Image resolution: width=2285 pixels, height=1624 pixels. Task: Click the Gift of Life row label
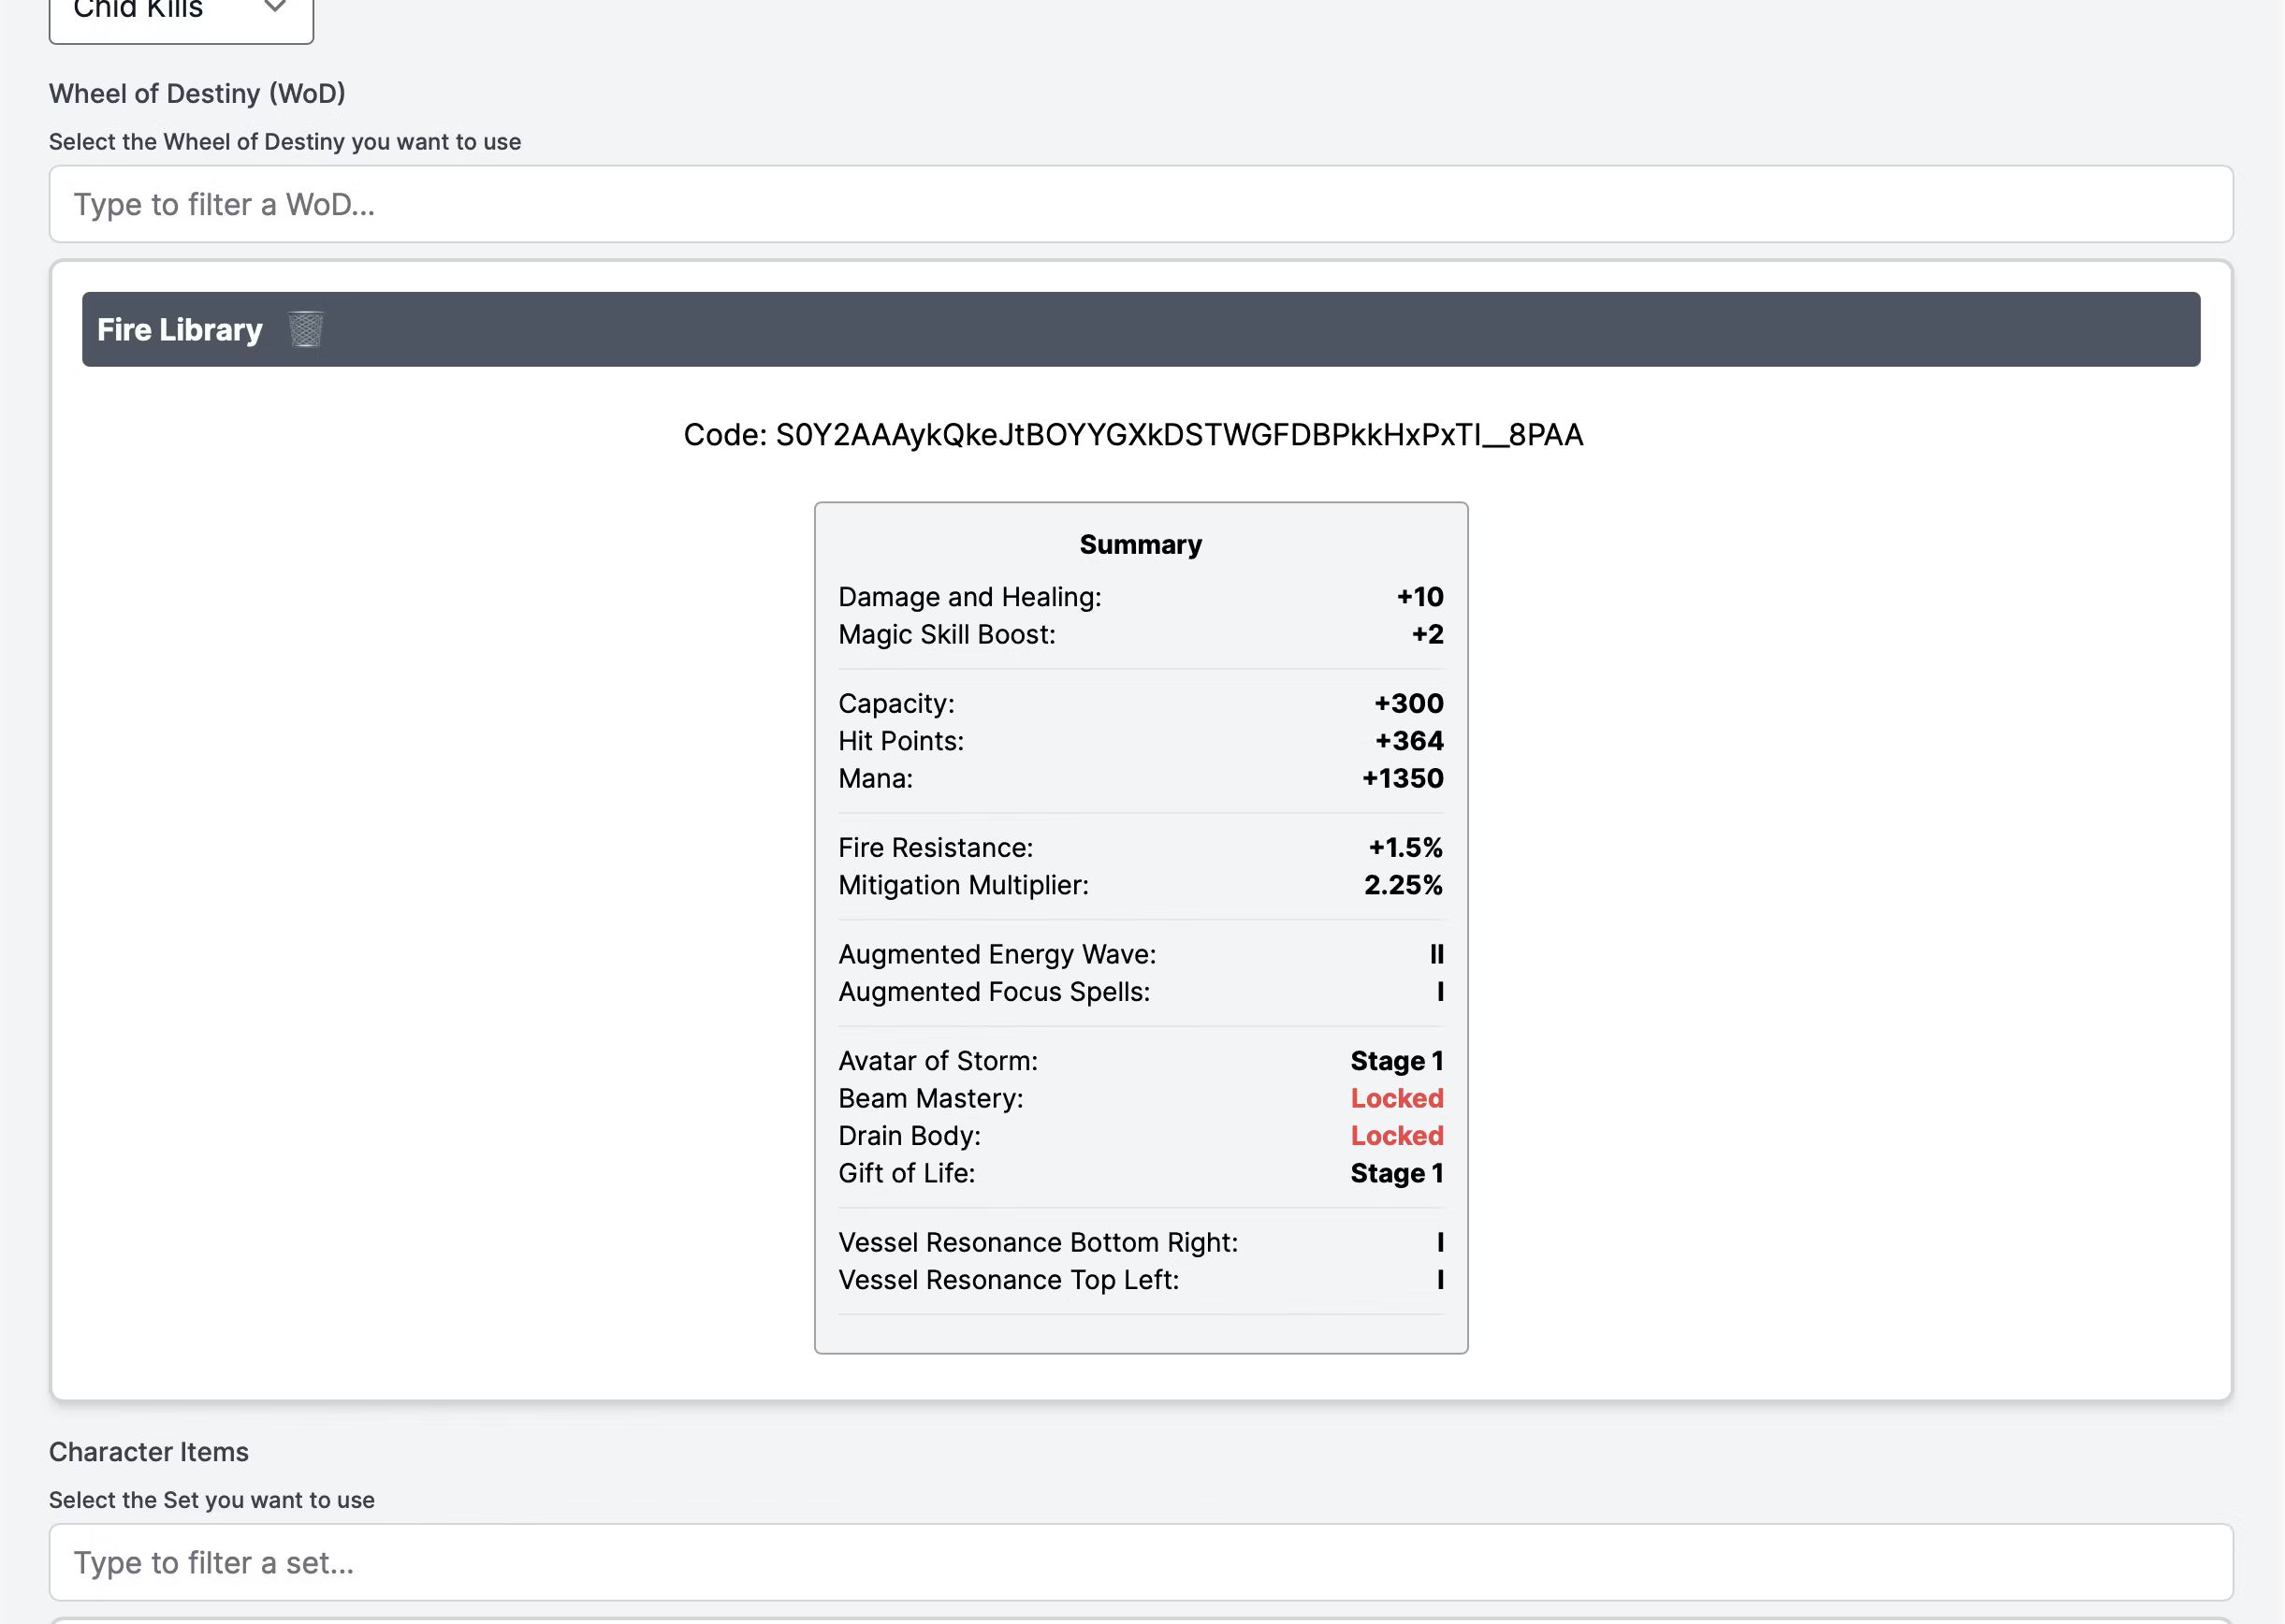pos(906,1173)
